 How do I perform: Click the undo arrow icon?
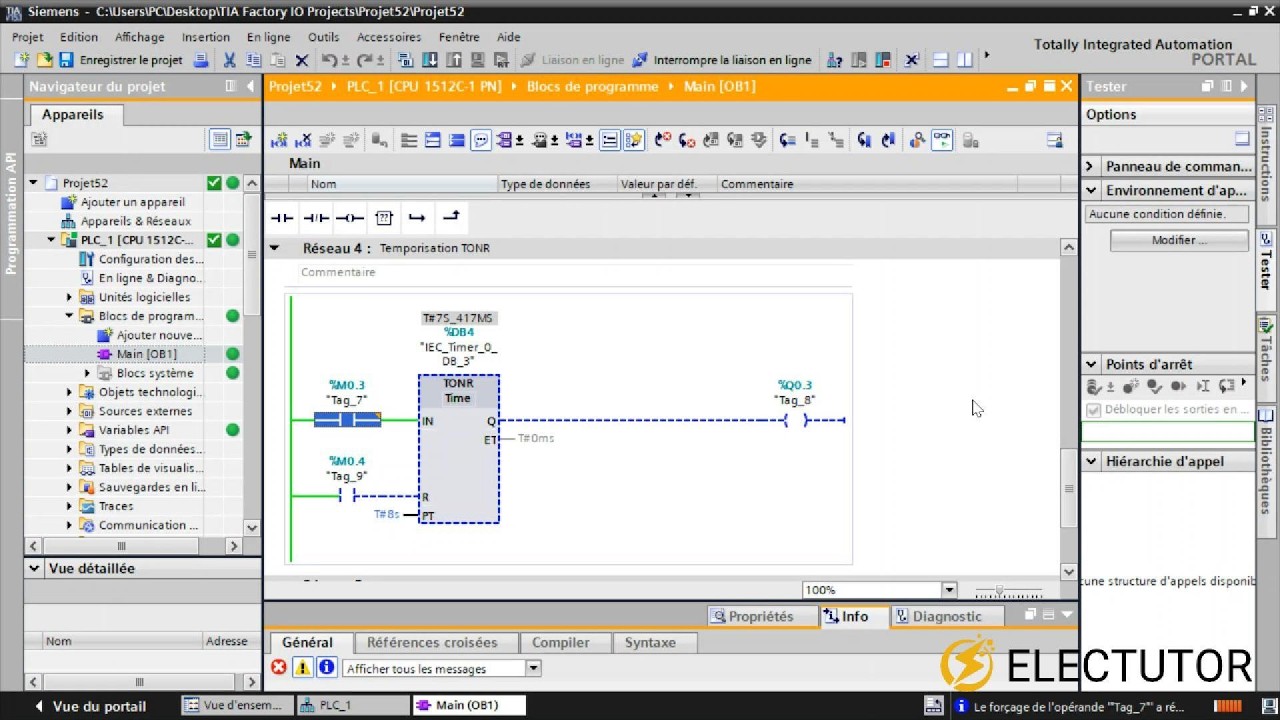click(x=327, y=60)
